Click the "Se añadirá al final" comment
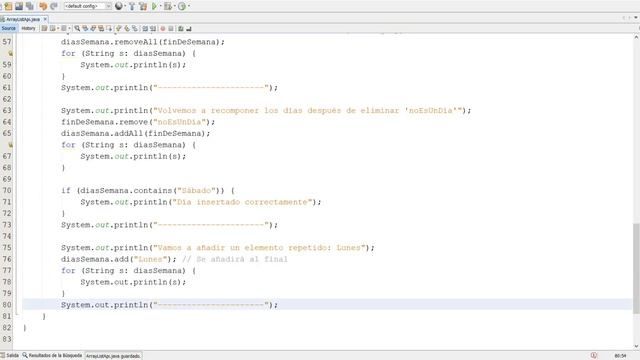 tap(235, 259)
